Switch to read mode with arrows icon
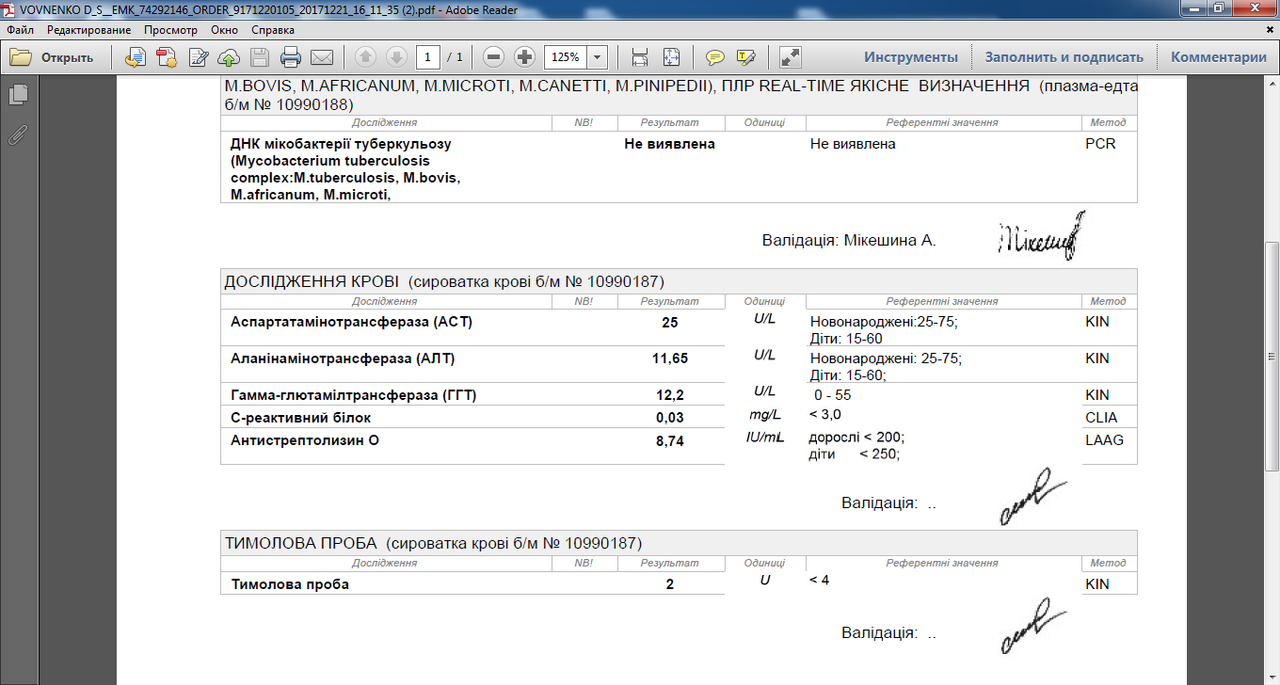Viewport: 1280px width, 685px height. pyautogui.click(x=790, y=57)
